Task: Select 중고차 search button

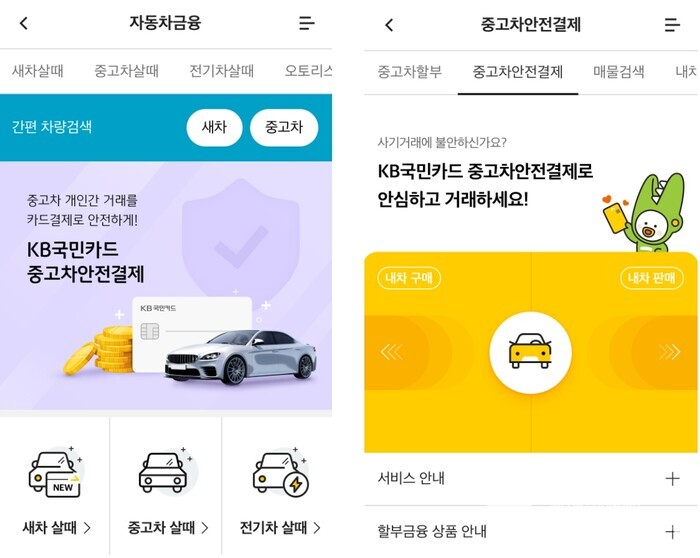Action: pyautogui.click(x=284, y=127)
